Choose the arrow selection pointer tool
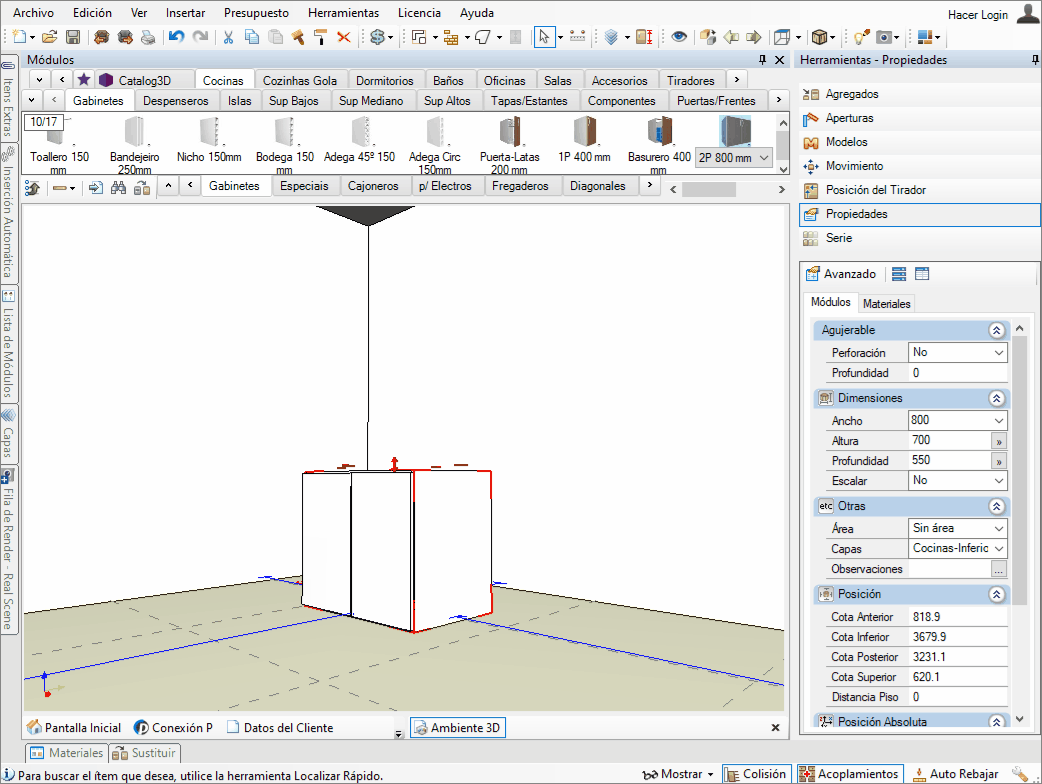 coord(544,37)
